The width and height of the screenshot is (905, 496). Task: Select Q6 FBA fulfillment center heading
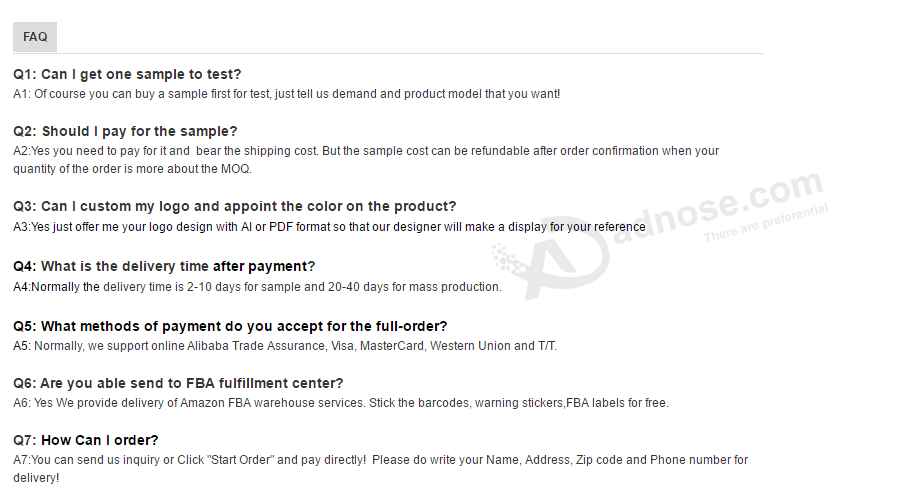(178, 384)
